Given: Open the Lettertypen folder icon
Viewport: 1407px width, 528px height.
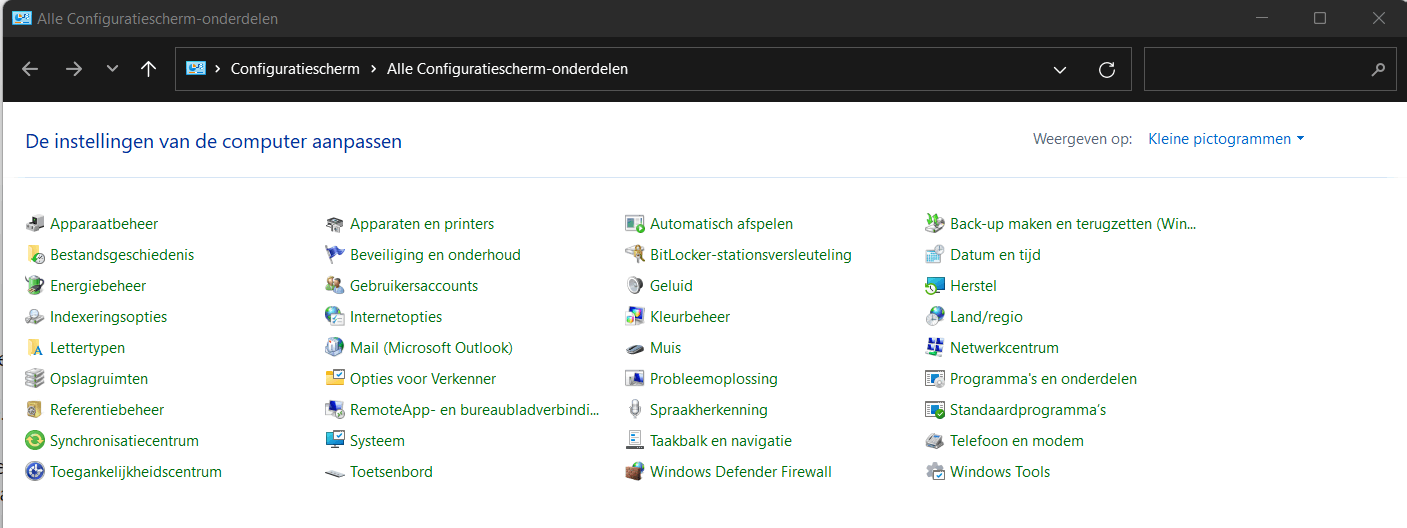Looking at the screenshot, I should click(35, 348).
